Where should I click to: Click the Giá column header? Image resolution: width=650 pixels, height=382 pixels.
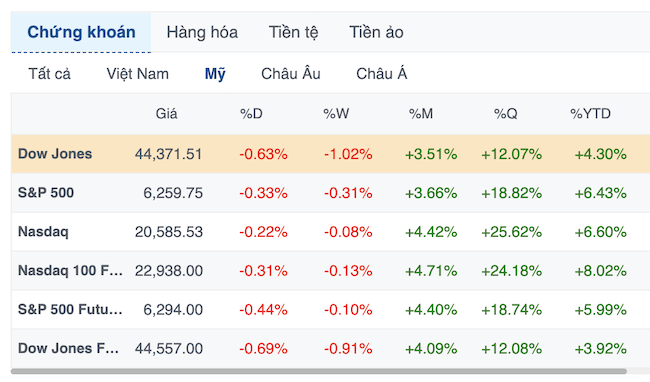click(x=166, y=114)
